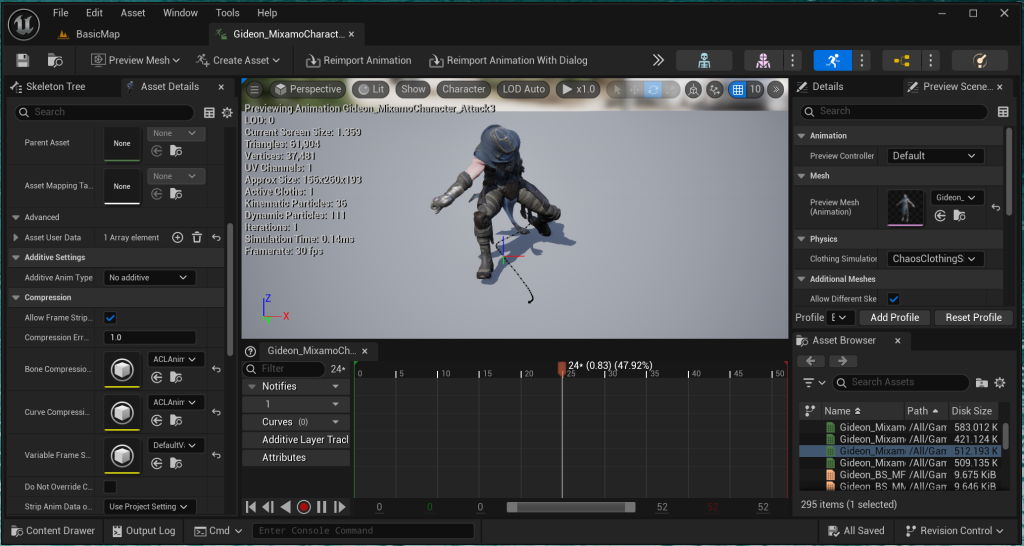Screen dimensions: 1024x546
Task: Reset Bone Compression setting to default
Action: tap(216, 369)
